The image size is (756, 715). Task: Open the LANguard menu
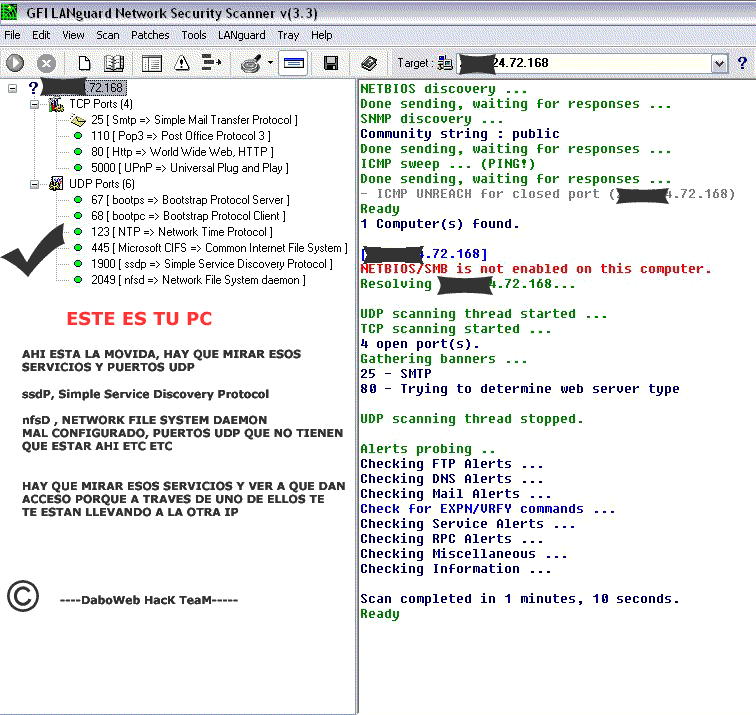(242, 35)
